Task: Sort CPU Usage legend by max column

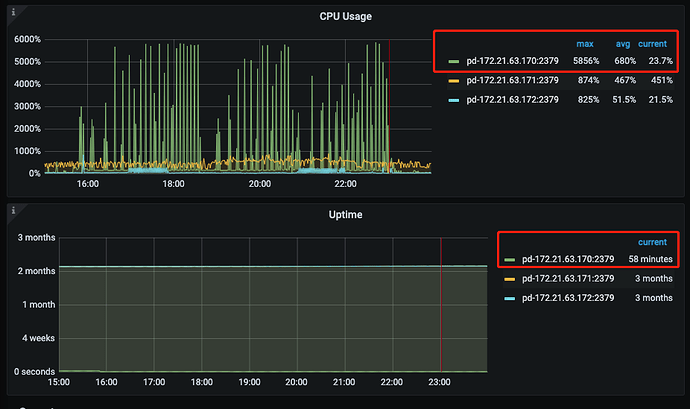Action: click(x=585, y=44)
